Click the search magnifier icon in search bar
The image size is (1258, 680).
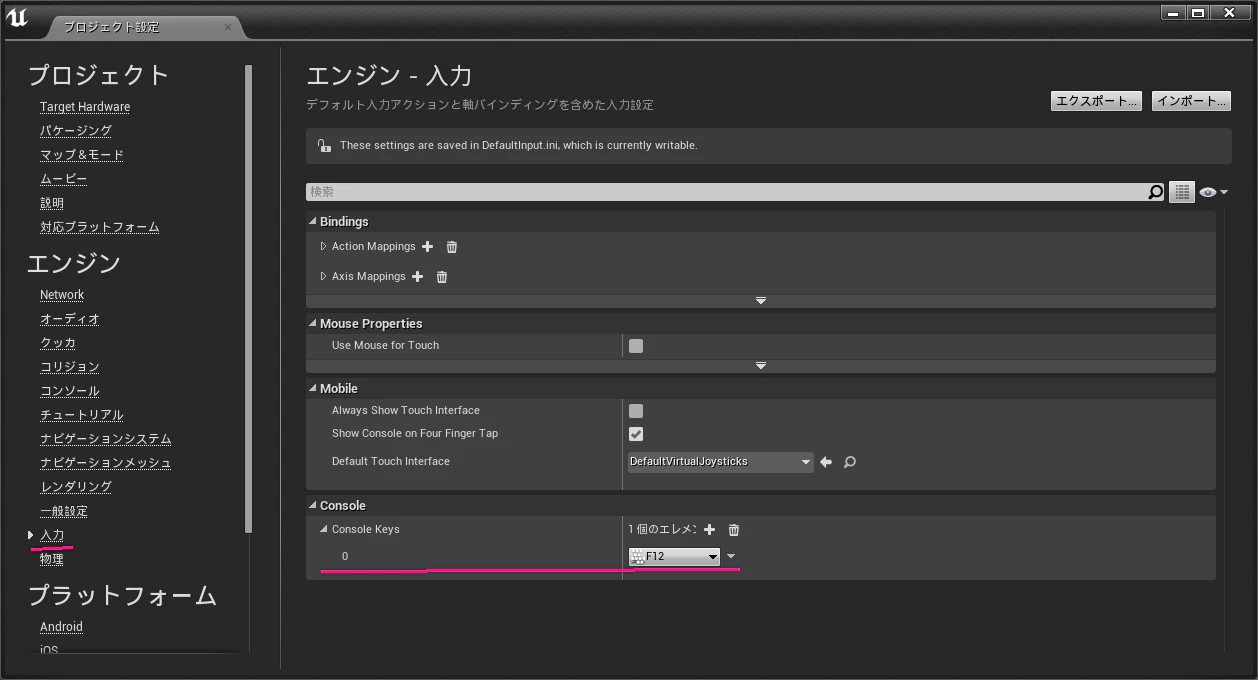[1156, 192]
